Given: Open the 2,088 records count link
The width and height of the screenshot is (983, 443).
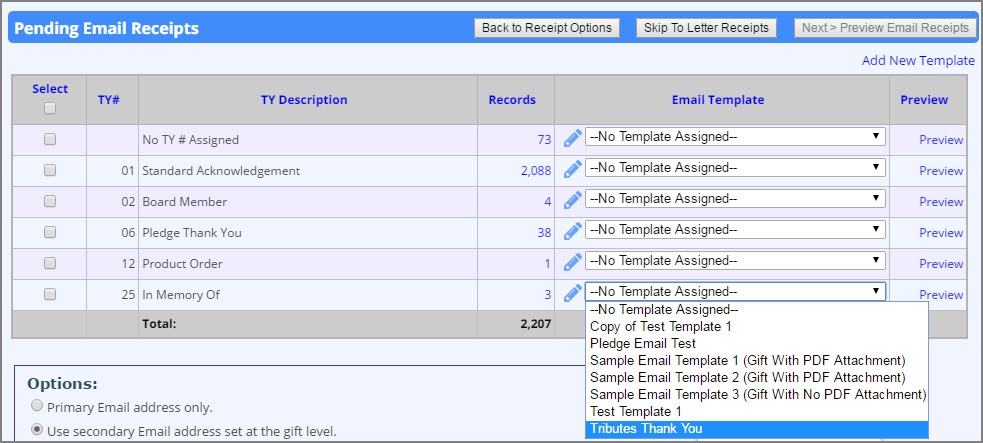Looking at the screenshot, I should pos(535,171).
